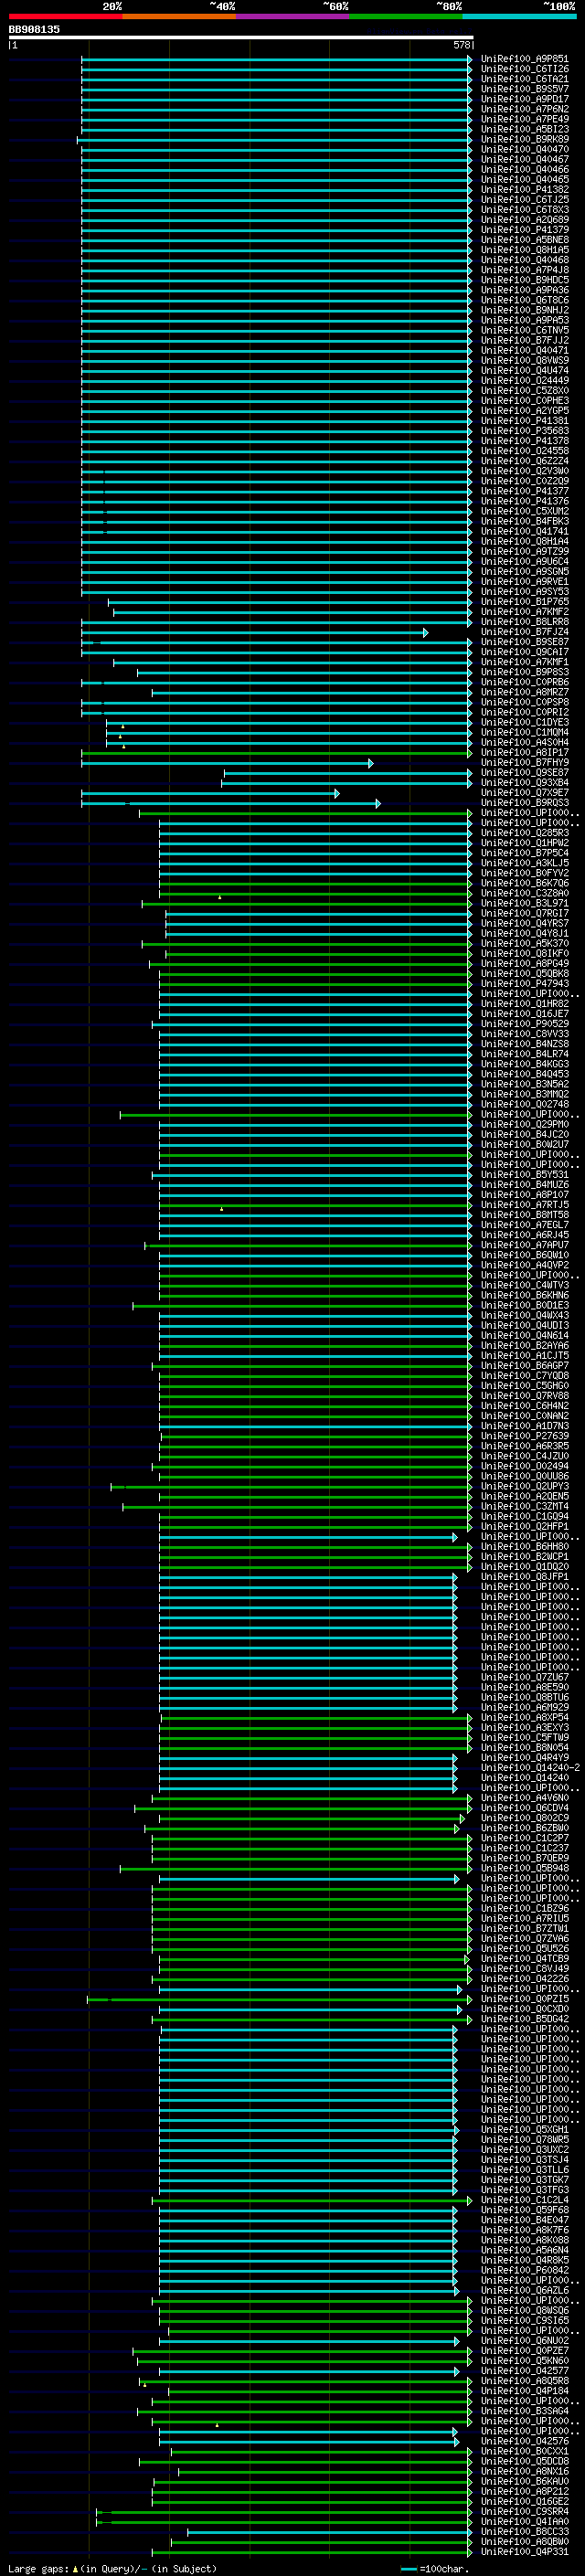The image size is (585, 2576).
Task: Select the UniRef100_B0CXX1 label
Action: coord(524,2451)
